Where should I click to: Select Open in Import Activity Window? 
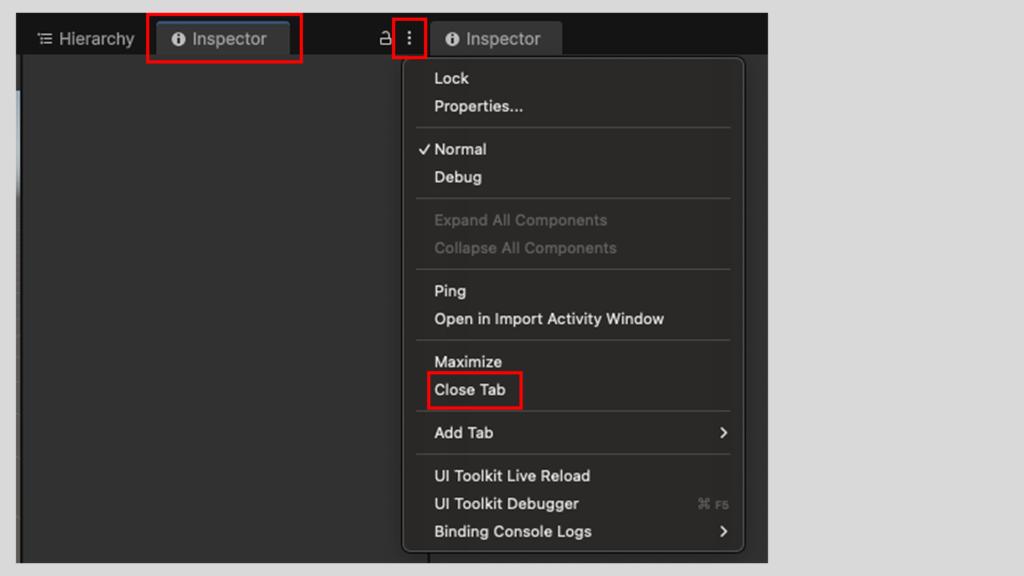[x=548, y=319]
